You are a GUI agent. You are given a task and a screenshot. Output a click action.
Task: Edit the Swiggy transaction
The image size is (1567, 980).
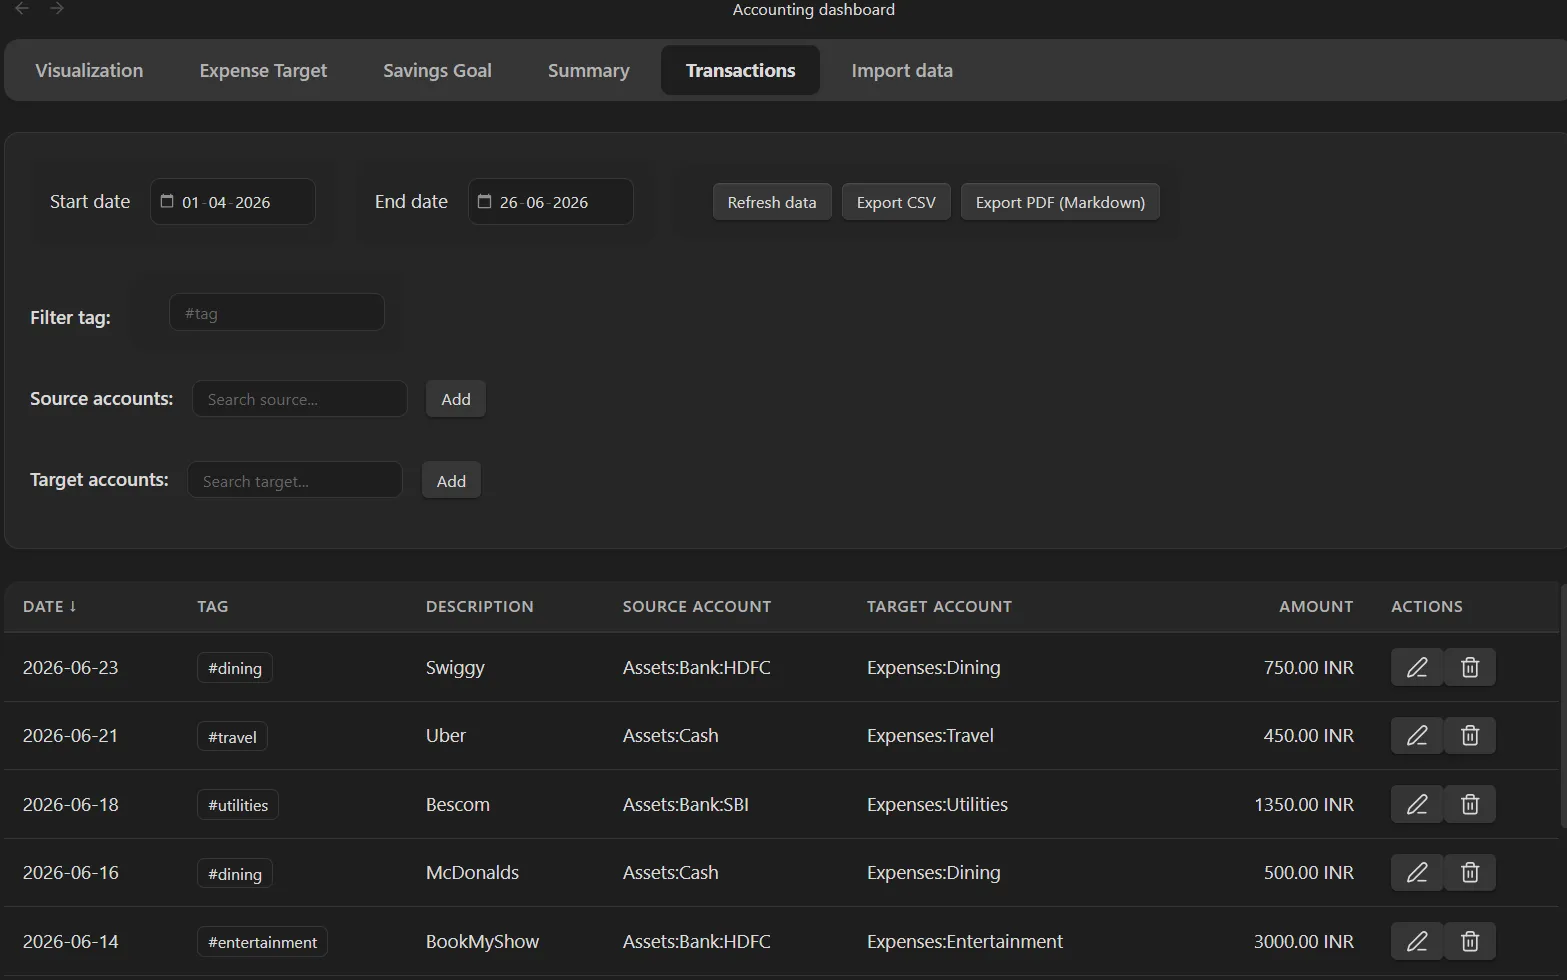coord(1417,667)
